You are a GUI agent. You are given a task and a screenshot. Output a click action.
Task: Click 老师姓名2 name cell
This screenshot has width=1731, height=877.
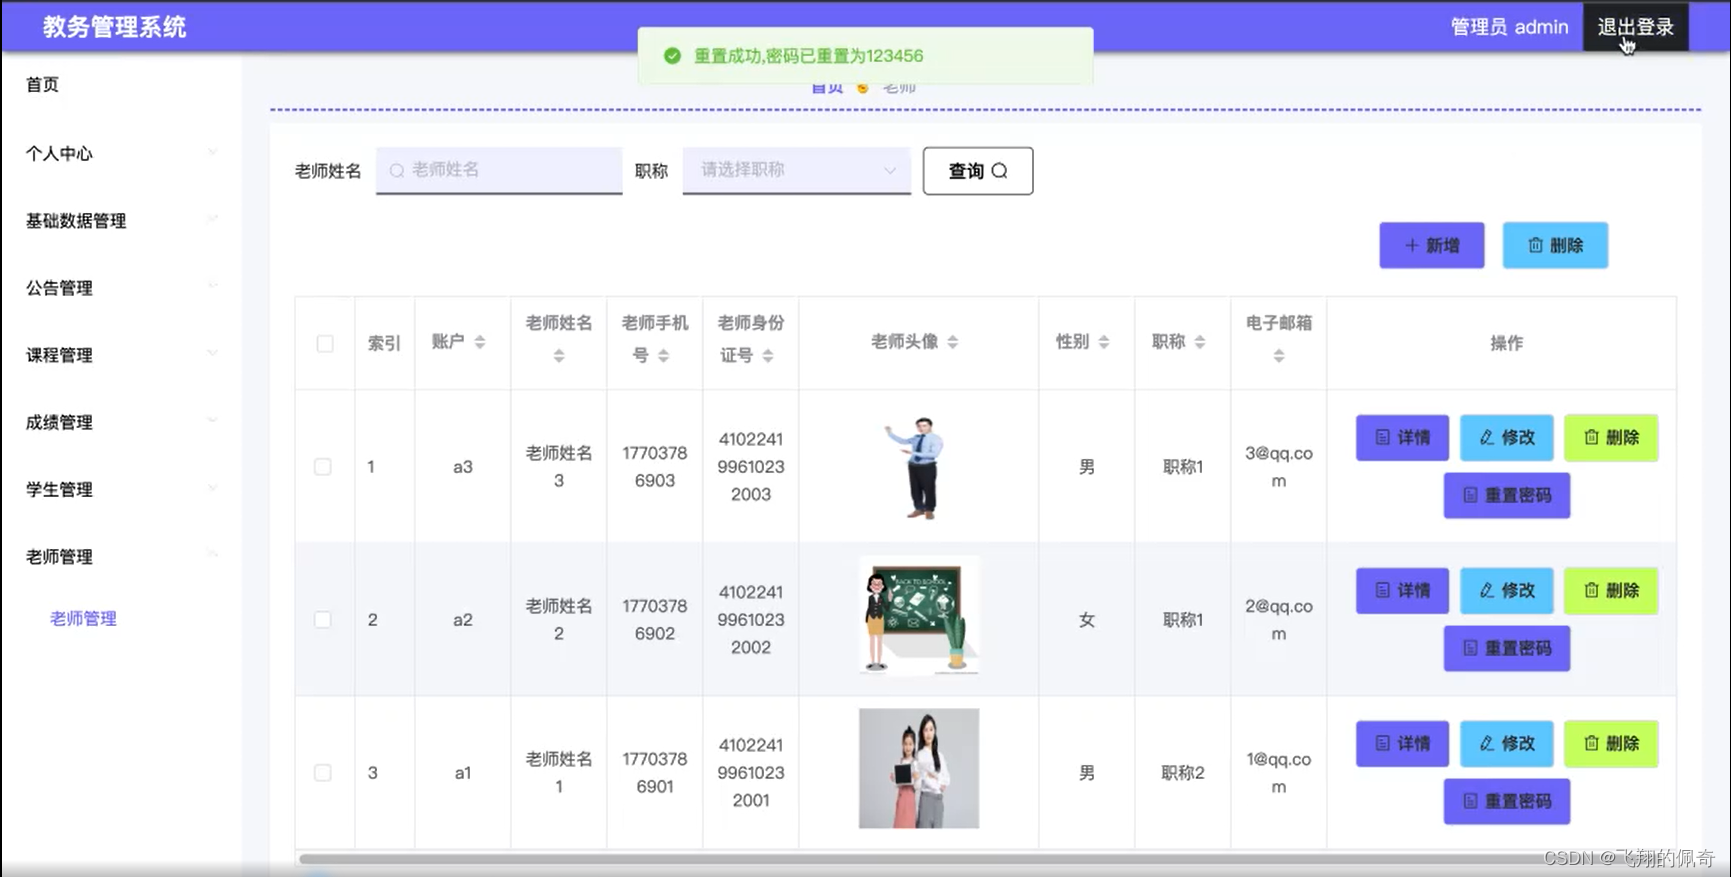(559, 620)
